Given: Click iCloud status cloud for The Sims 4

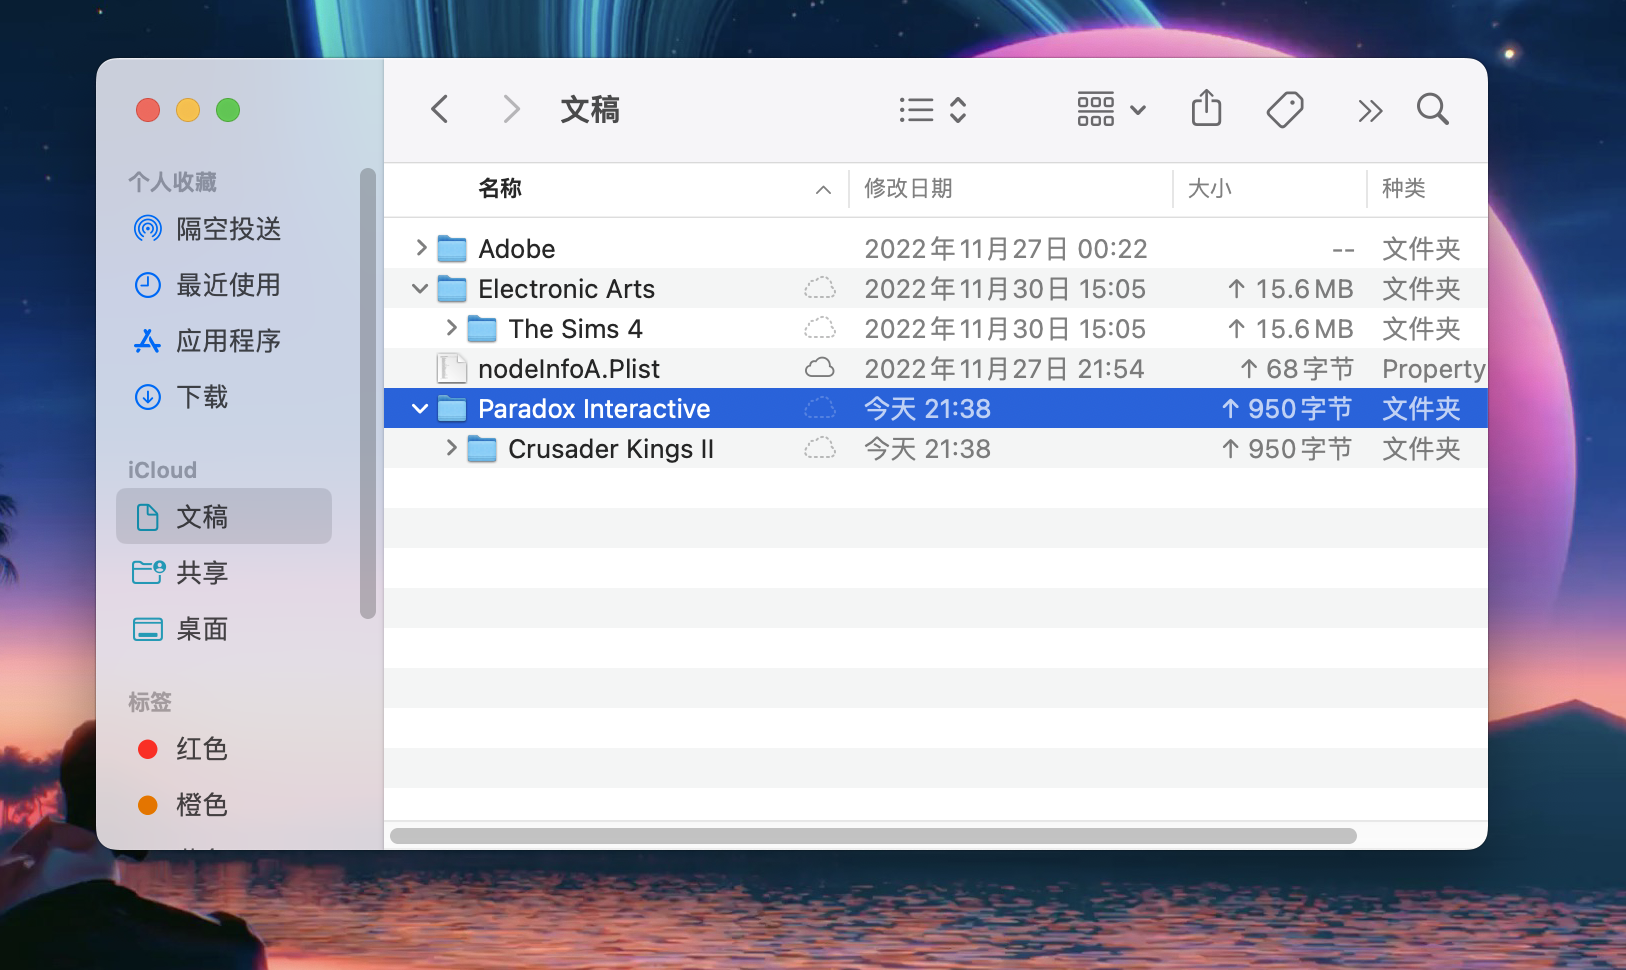Looking at the screenshot, I should (820, 328).
